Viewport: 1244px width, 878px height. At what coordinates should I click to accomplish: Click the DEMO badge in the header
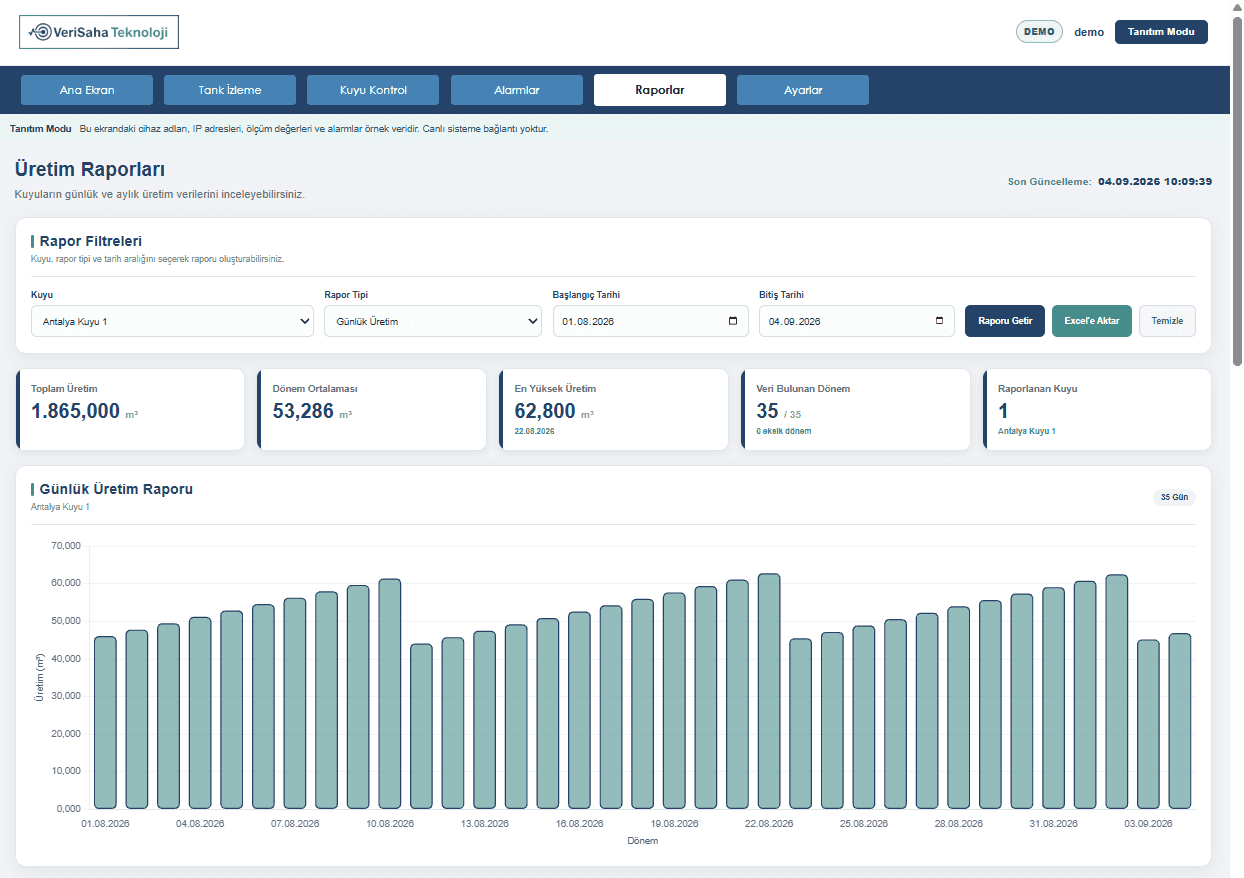(x=1039, y=32)
